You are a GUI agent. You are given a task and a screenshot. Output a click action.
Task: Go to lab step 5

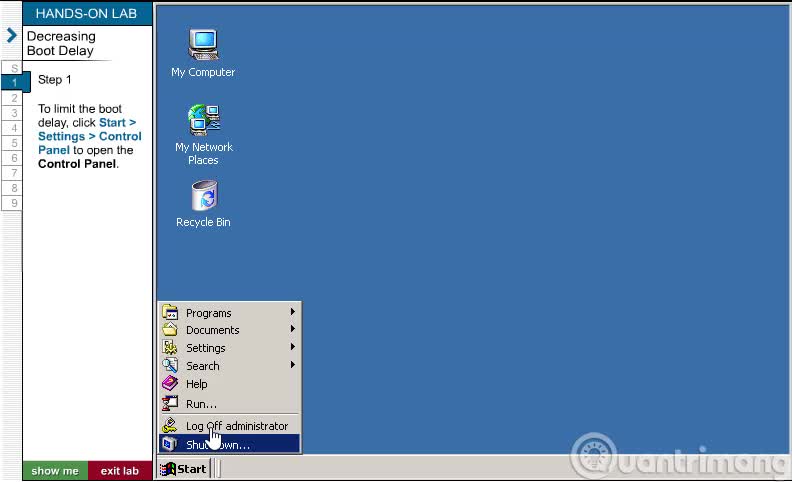pos(14,143)
